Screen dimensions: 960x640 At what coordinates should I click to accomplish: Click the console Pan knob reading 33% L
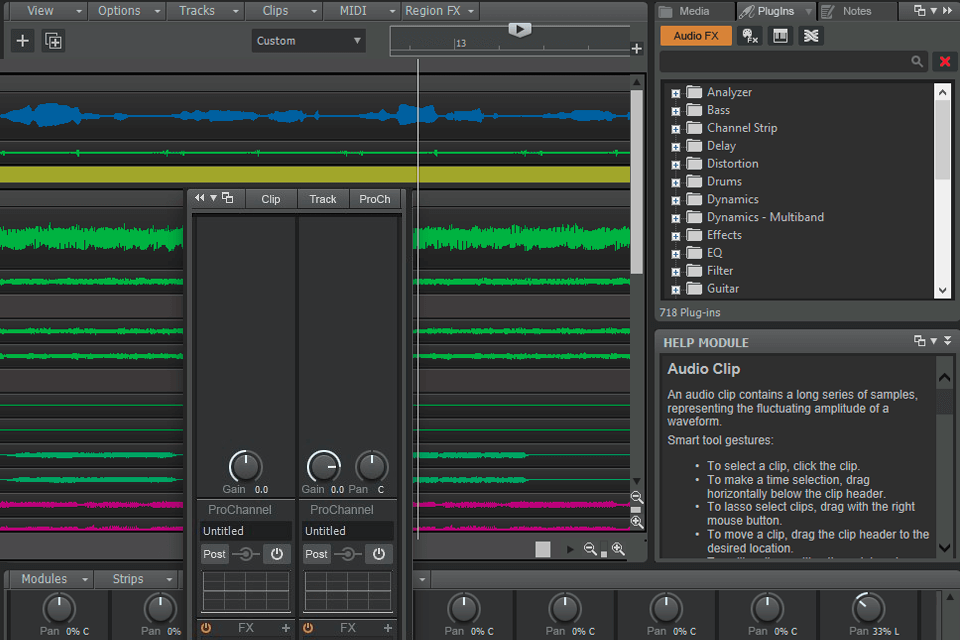[x=869, y=608]
